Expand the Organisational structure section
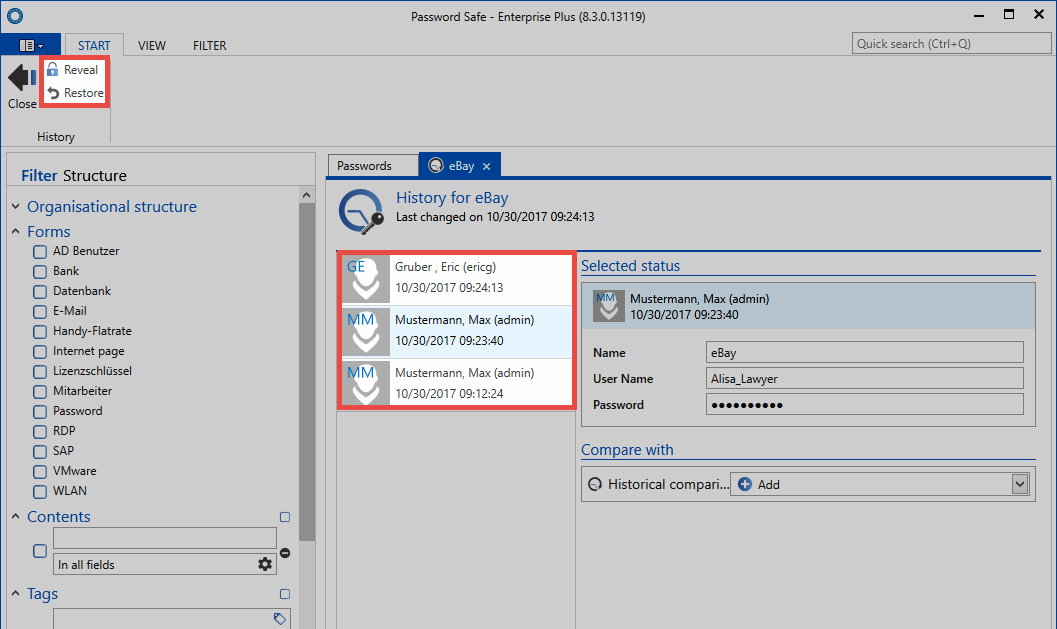The height and width of the screenshot is (629, 1057). pos(16,206)
